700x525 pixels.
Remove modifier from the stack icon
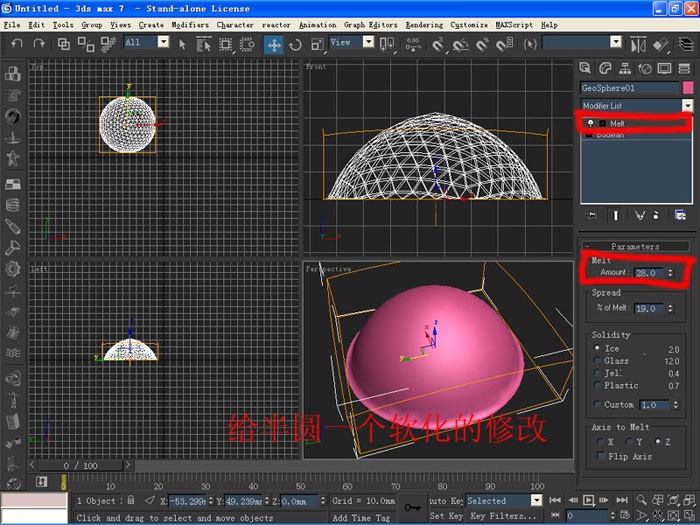tap(656, 216)
